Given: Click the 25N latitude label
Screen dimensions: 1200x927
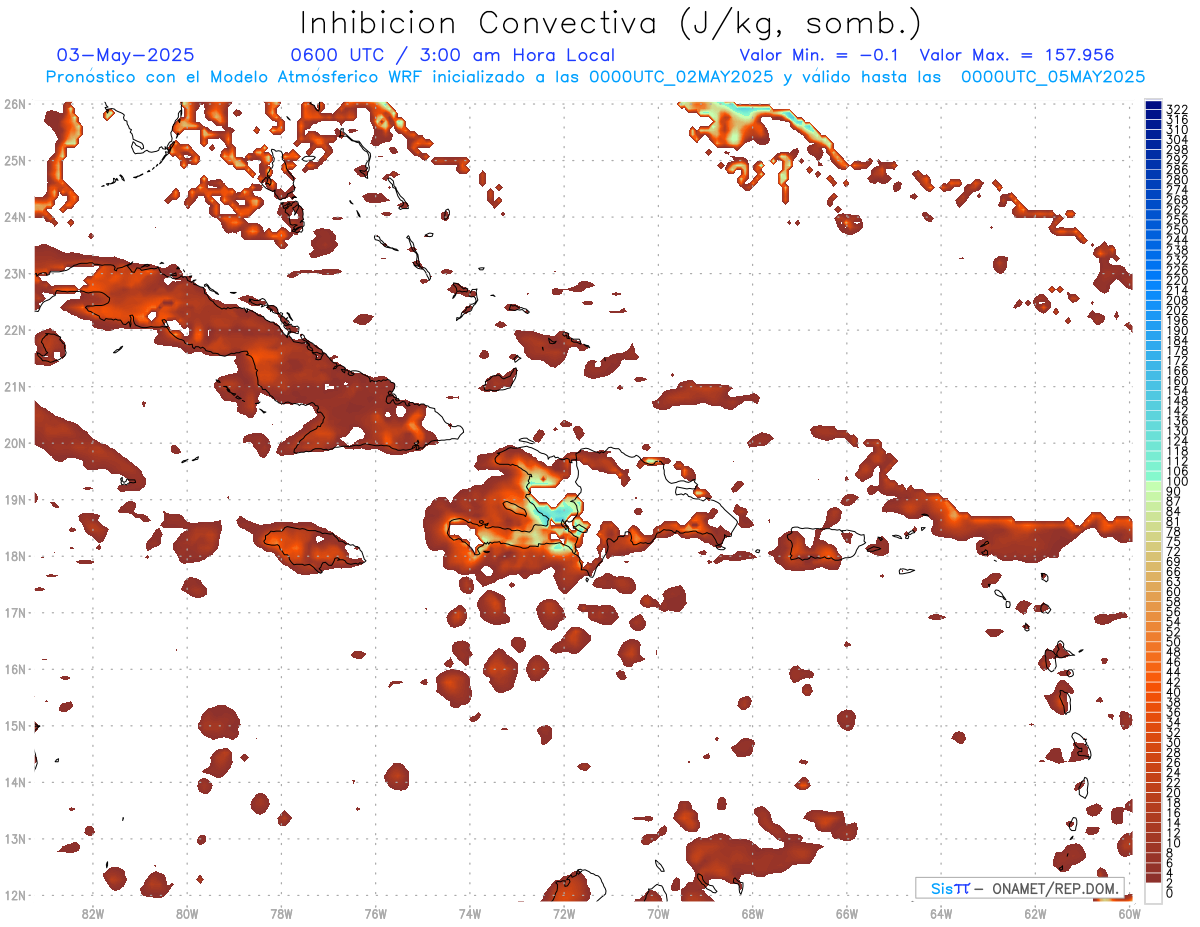Looking at the screenshot, I should 15,160.
